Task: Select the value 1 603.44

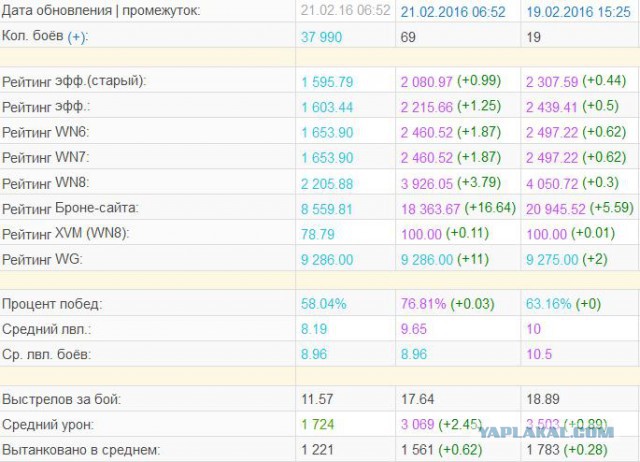Action: [327, 107]
